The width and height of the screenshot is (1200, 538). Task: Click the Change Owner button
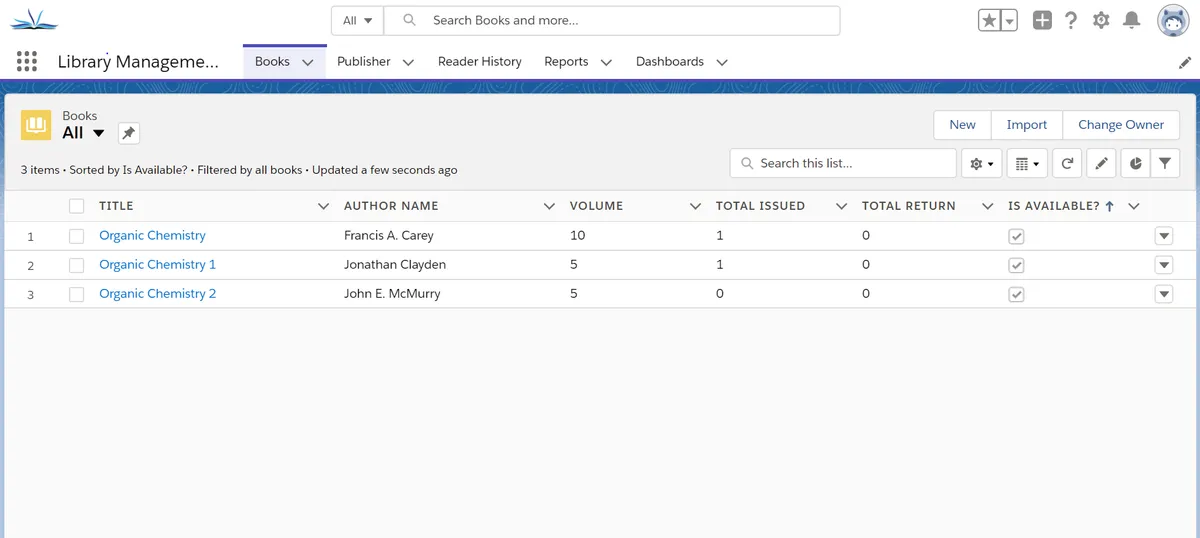(1121, 125)
